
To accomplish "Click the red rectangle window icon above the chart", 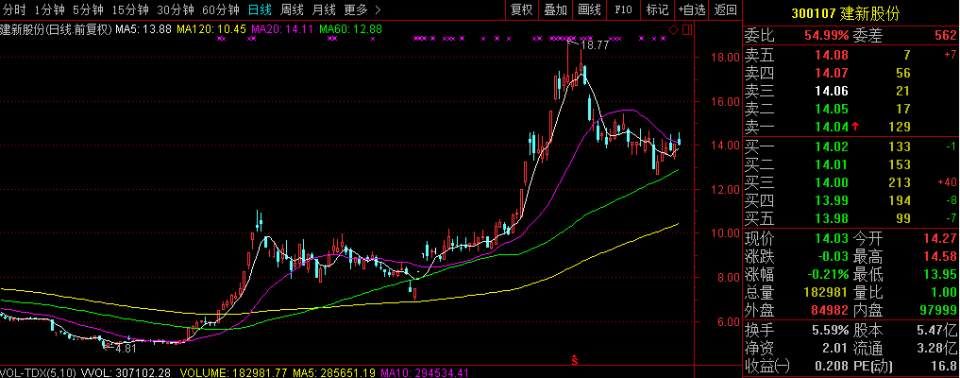I will tap(686, 29).
